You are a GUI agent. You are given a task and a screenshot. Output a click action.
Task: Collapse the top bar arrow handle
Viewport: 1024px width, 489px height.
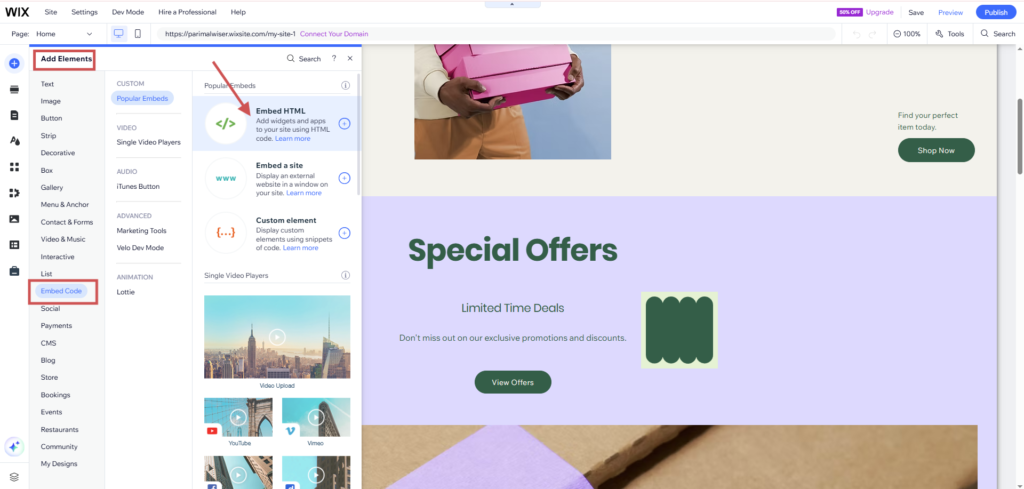(x=512, y=4)
